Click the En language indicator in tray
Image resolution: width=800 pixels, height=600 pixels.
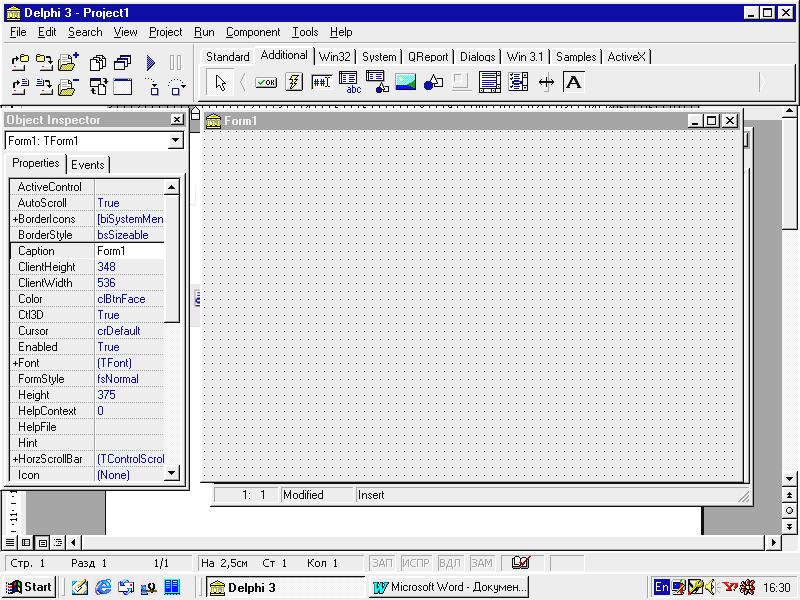(x=661, y=587)
